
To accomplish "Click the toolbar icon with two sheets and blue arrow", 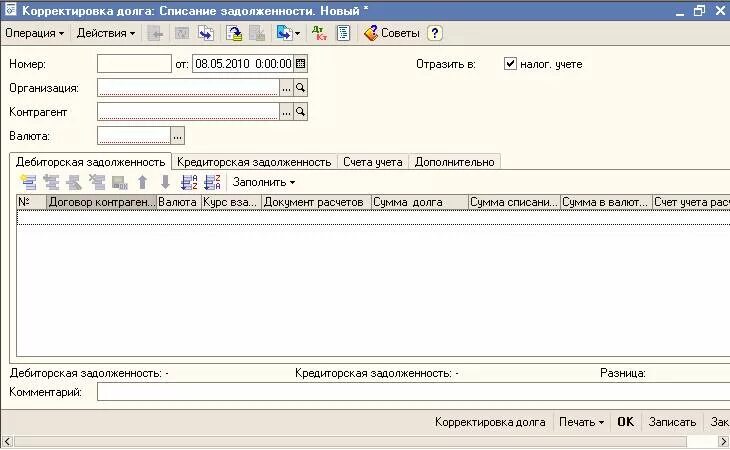I will coord(206,33).
